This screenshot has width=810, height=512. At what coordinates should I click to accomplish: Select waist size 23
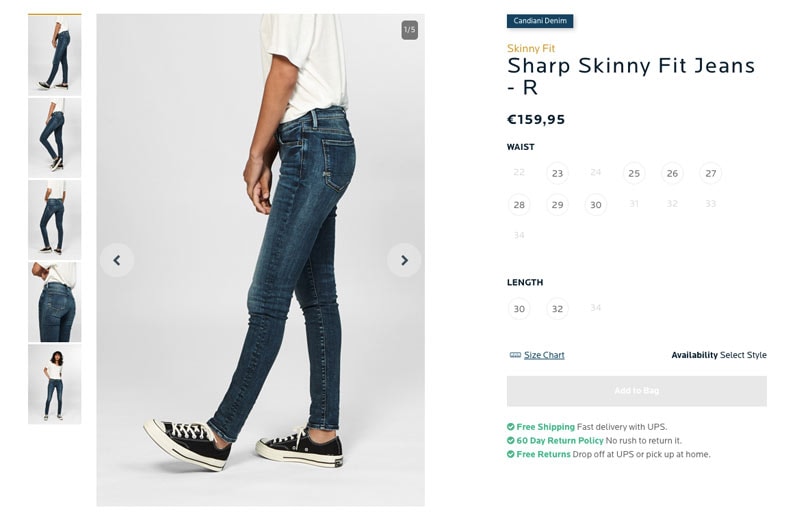[x=557, y=173]
